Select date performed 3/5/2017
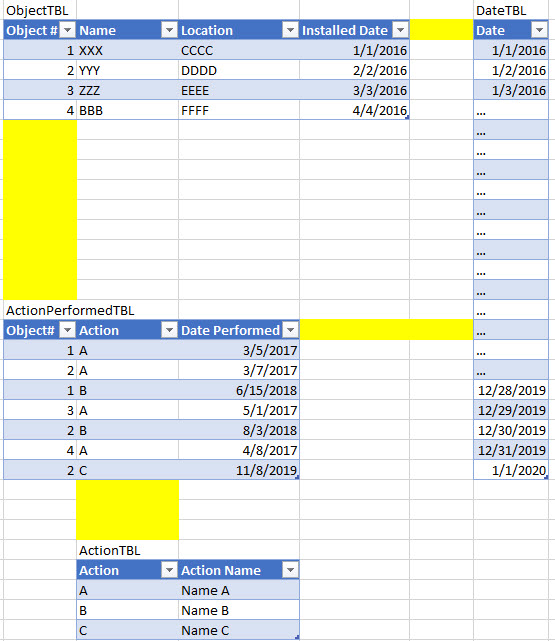The width and height of the screenshot is (555, 641). click(x=239, y=350)
